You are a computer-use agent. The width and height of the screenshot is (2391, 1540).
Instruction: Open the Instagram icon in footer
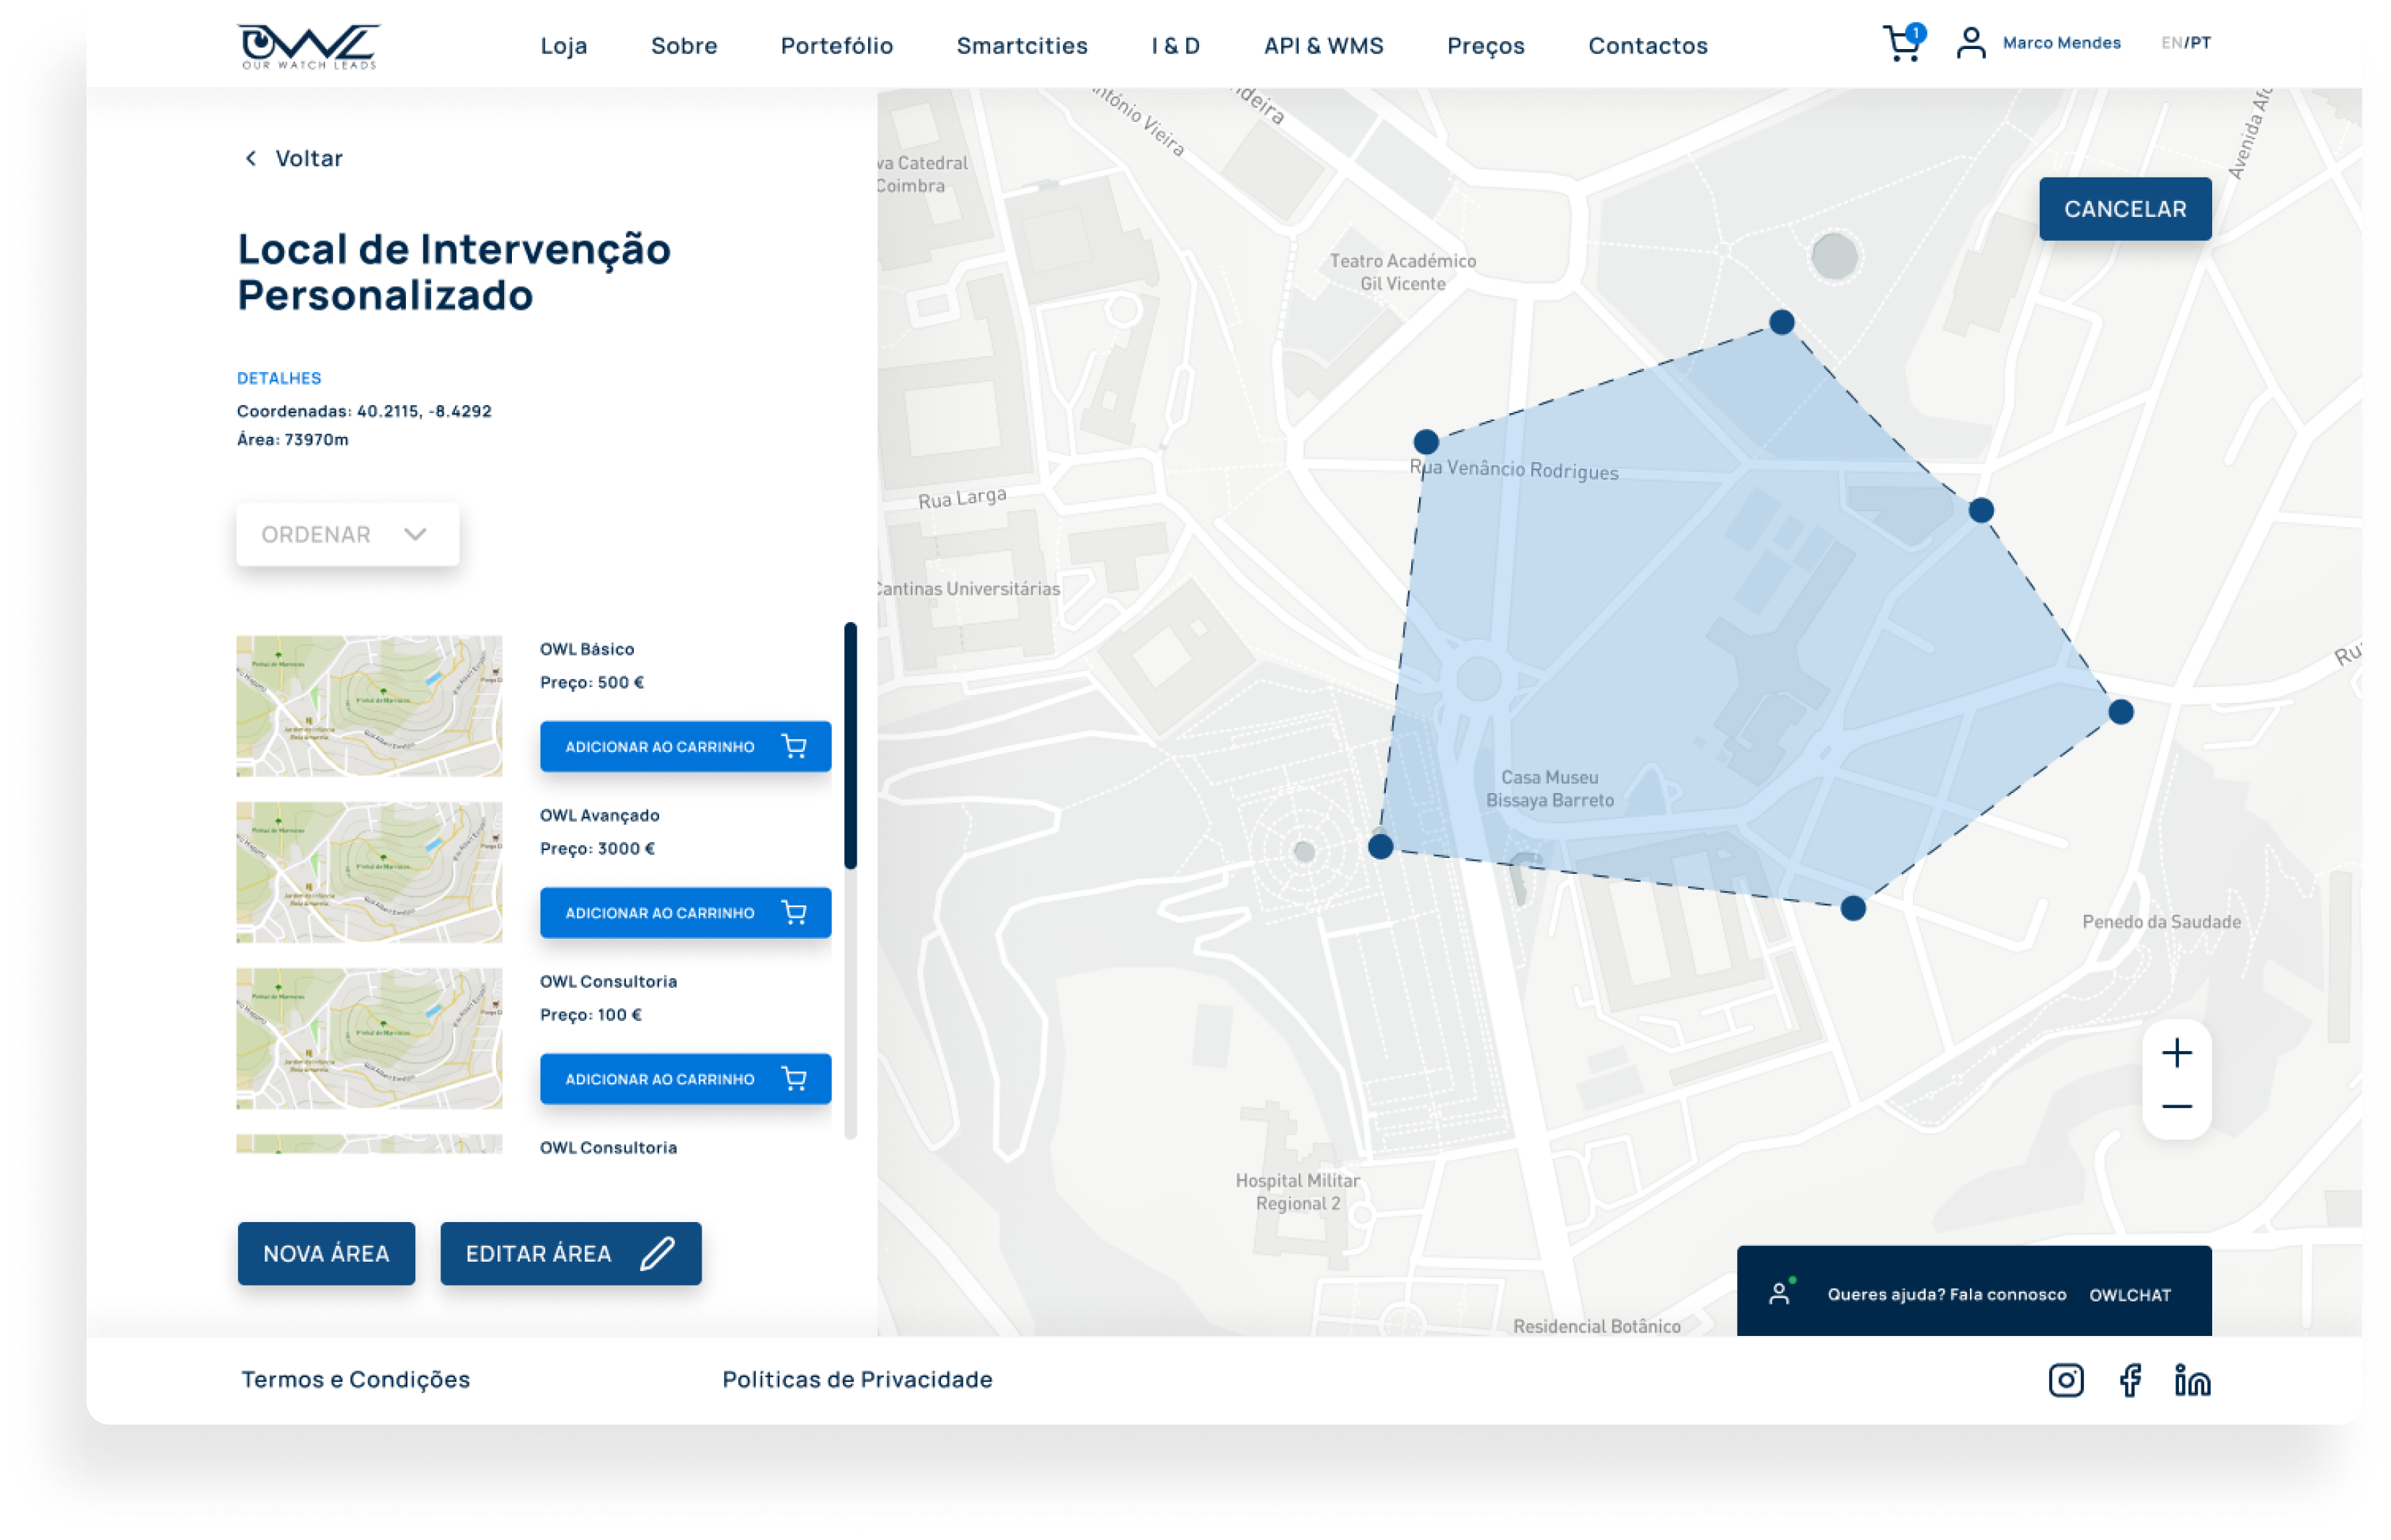[2065, 1380]
